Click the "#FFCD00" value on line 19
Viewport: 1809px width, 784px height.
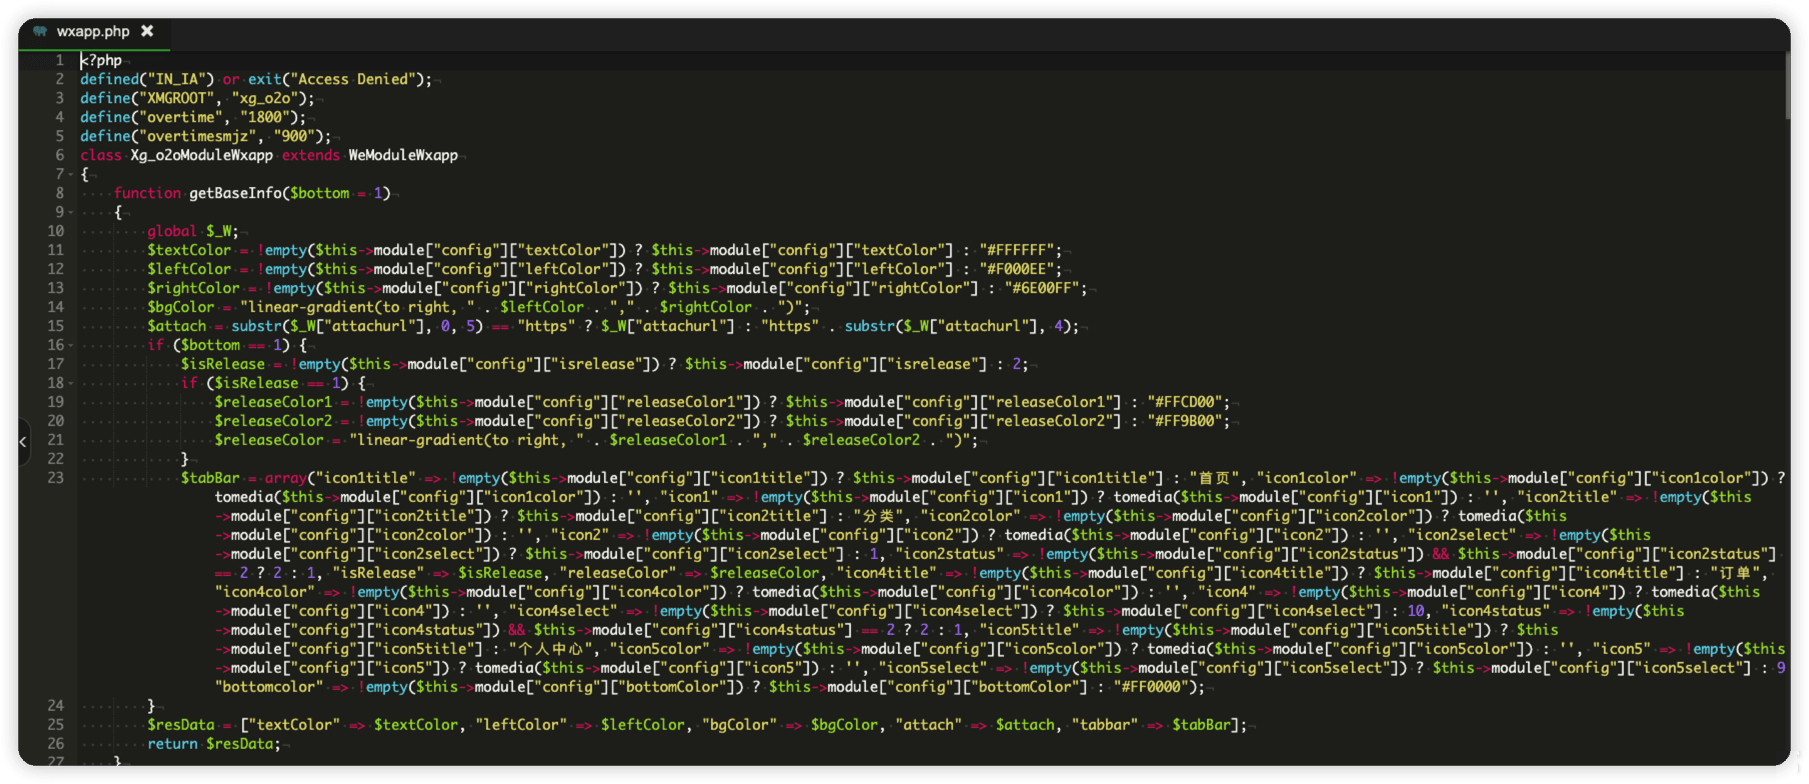click(x=1184, y=402)
